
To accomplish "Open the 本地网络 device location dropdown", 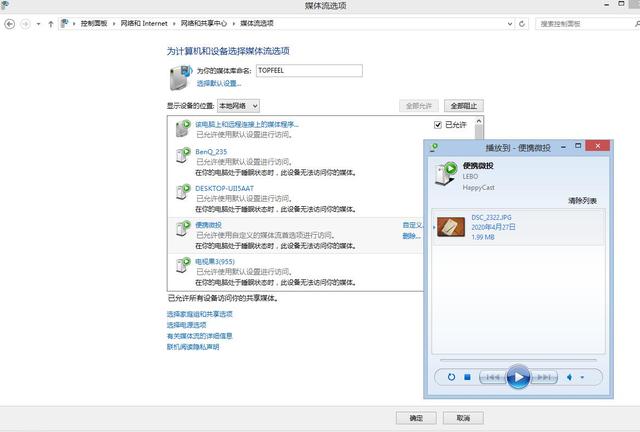I will pos(238,106).
